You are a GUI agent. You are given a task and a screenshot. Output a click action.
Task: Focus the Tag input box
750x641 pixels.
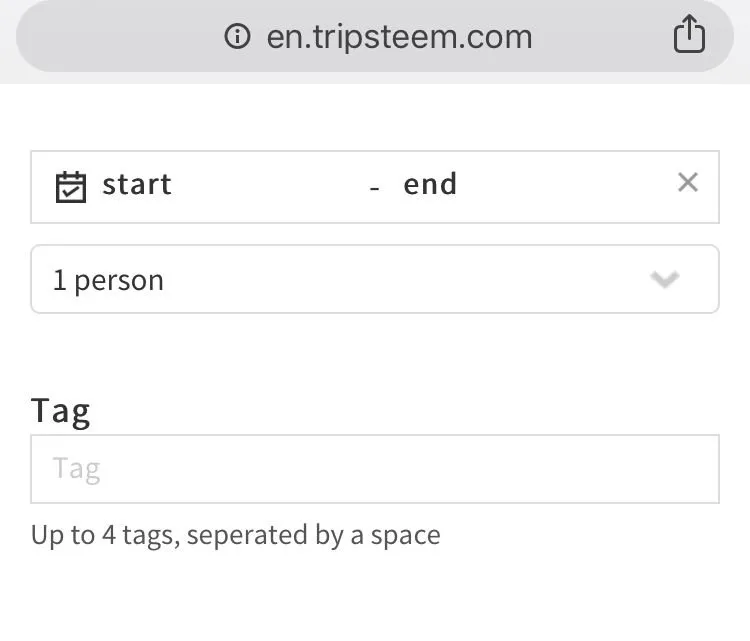(375, 469)
